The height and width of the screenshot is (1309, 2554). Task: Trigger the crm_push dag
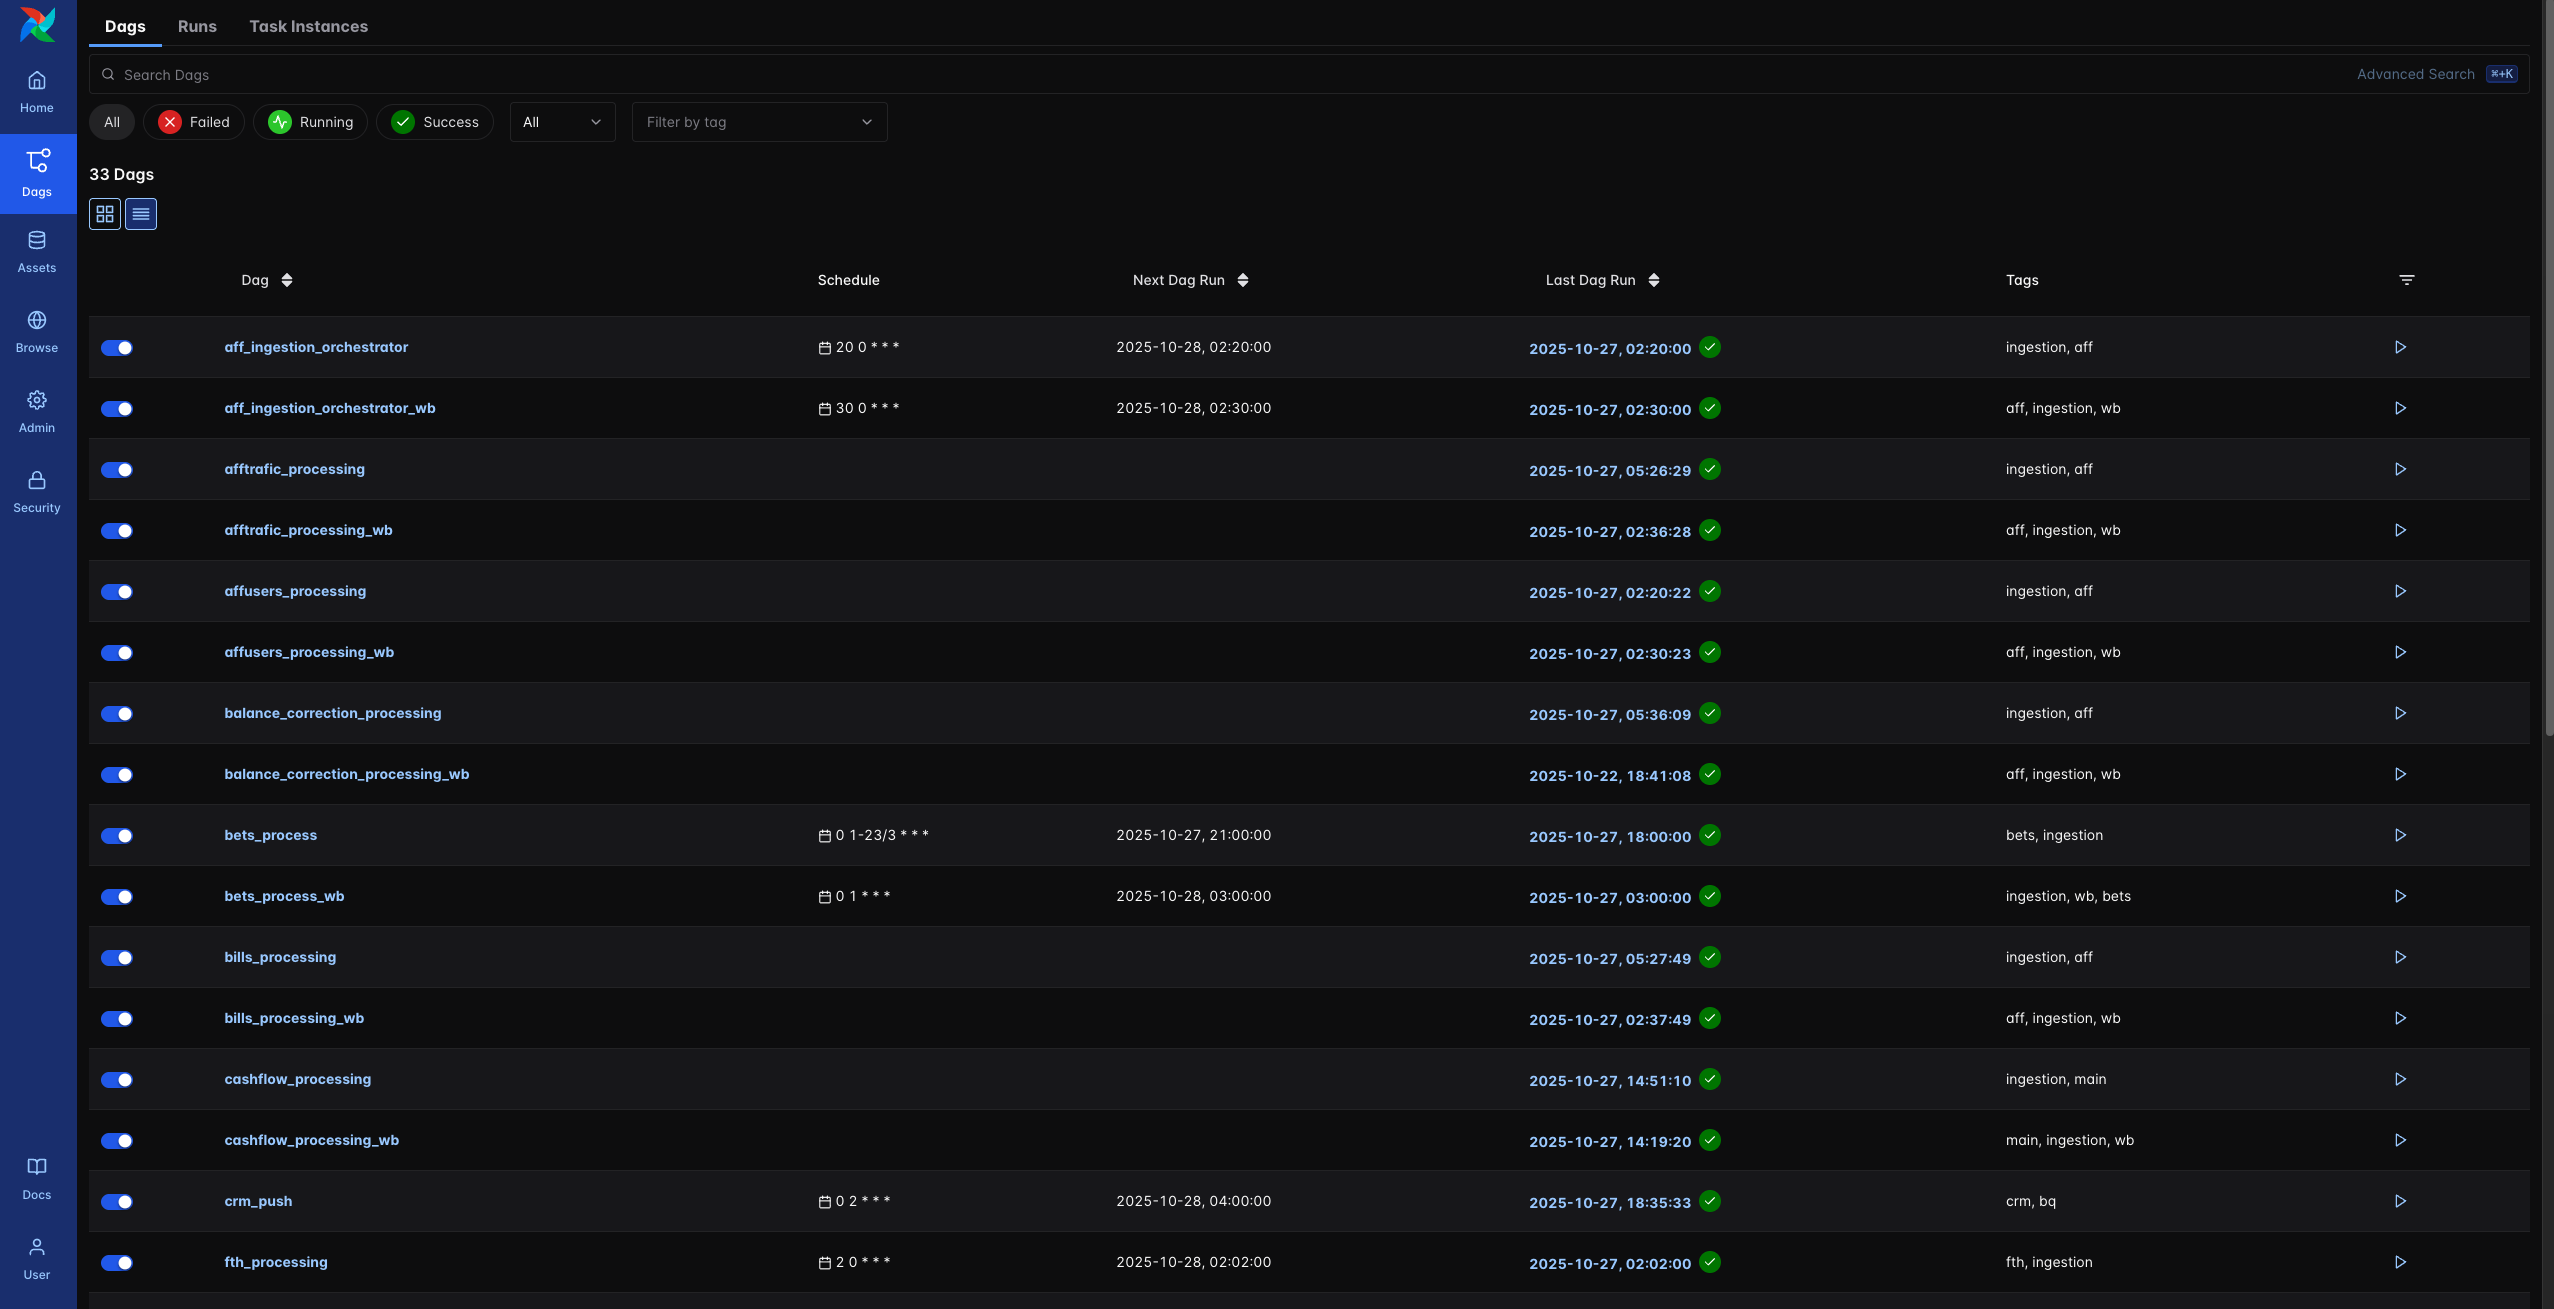(x=2400, y=1201)
